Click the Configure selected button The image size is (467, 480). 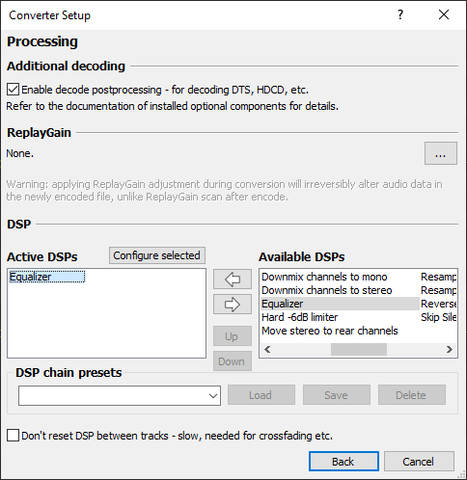[157, 256]
